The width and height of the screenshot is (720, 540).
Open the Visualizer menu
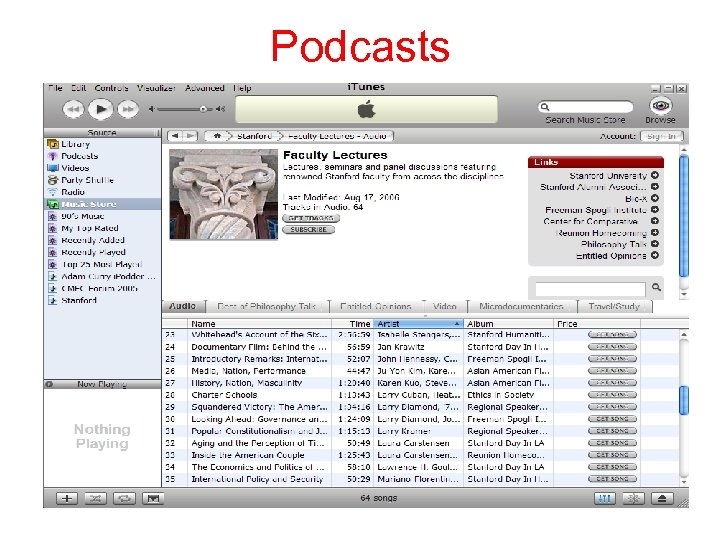[x=156, y=88]
